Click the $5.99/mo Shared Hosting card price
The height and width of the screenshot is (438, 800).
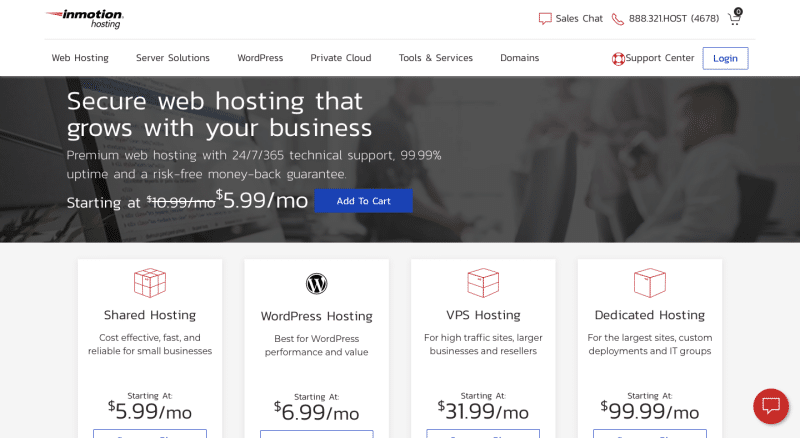tap(150, 411)
